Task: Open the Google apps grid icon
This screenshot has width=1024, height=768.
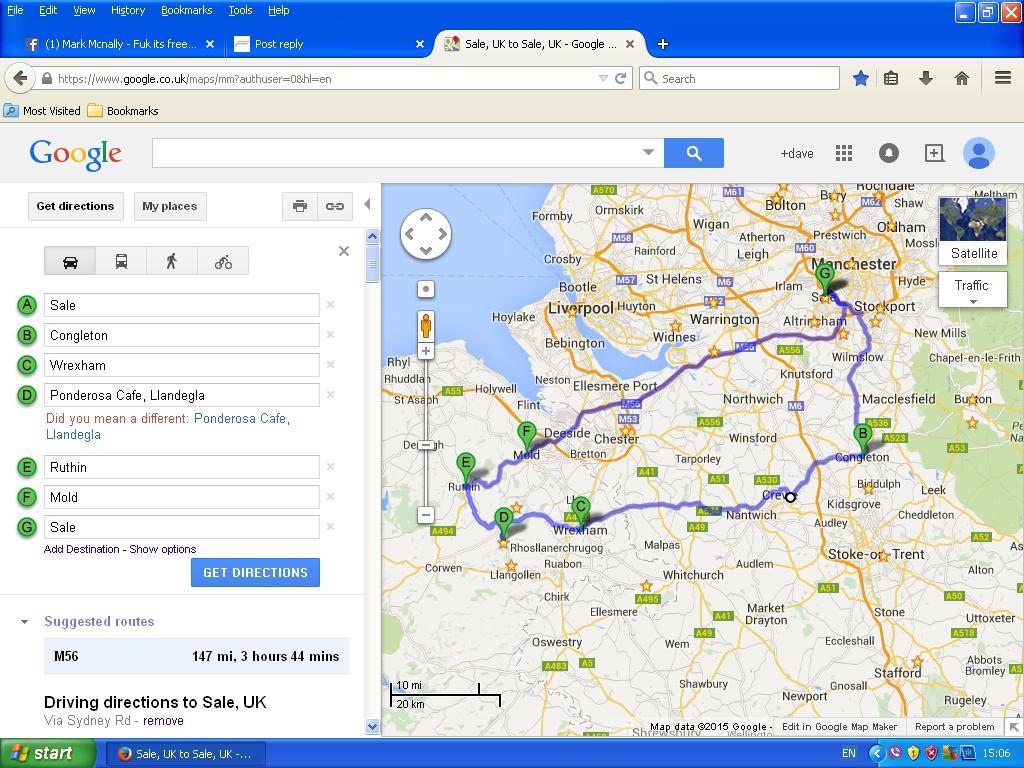Action: pos(844,153)
